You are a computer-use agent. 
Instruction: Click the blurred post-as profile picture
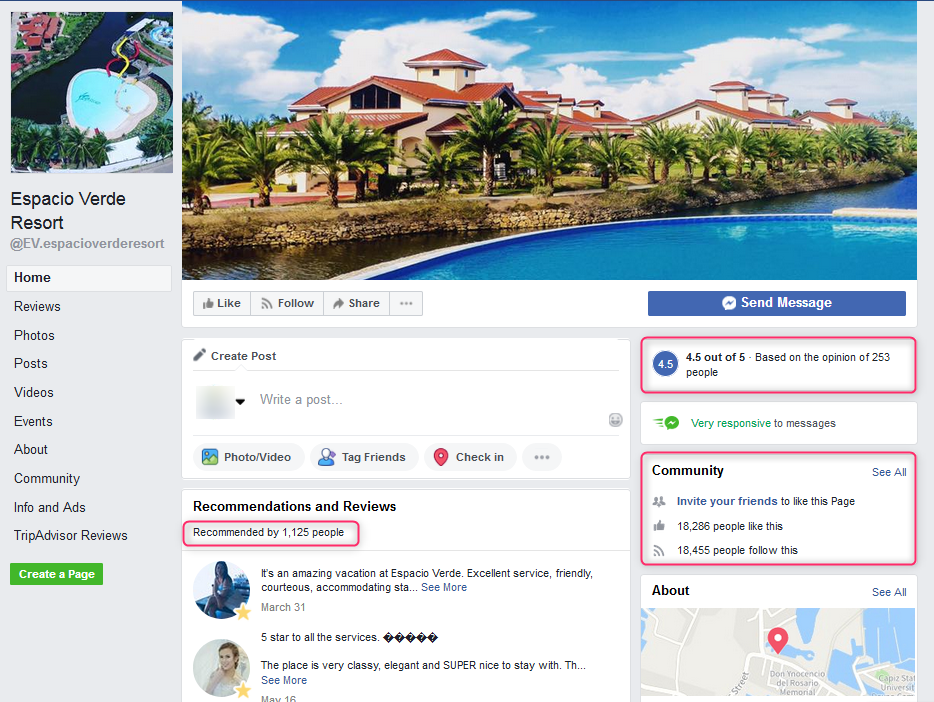(x=214, y=402)
